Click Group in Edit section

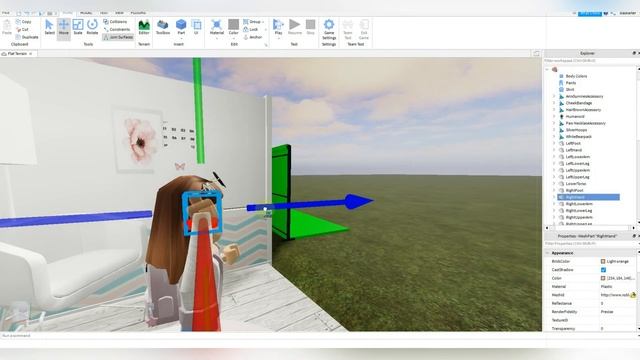(x=253, y=22)
